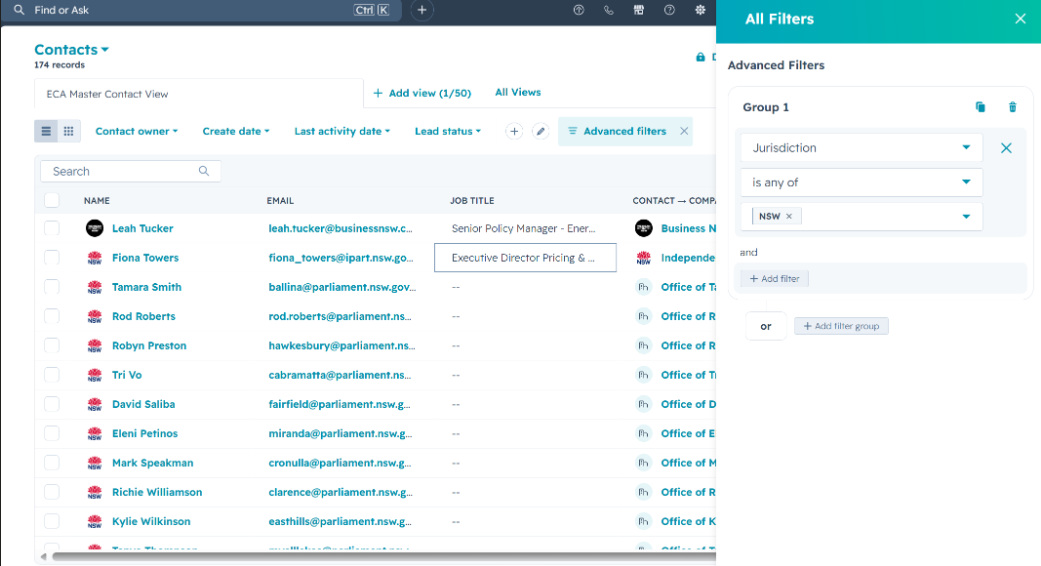This screenshot has height=566, width=1041.
Task: Click the search magnifier in Find or Ask
Action: [x=19, y=10]
